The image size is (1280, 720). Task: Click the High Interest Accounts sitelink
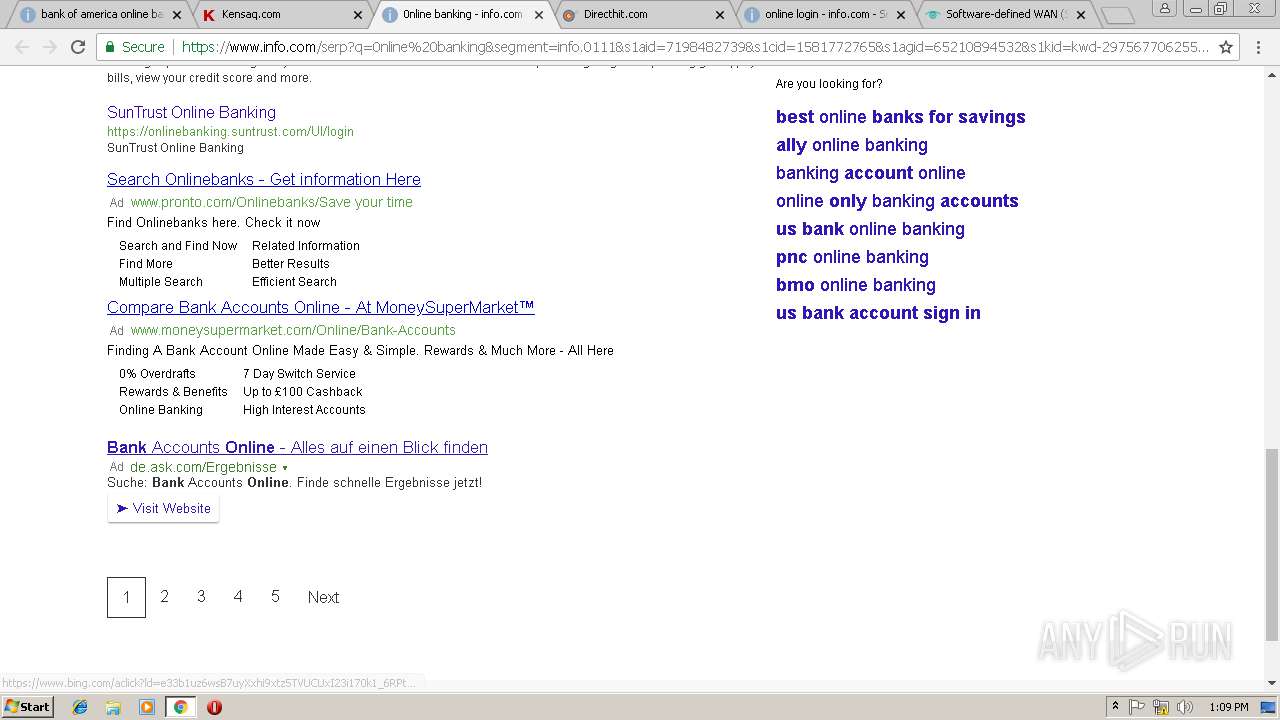pyautogui.click(x=304, y=409)
